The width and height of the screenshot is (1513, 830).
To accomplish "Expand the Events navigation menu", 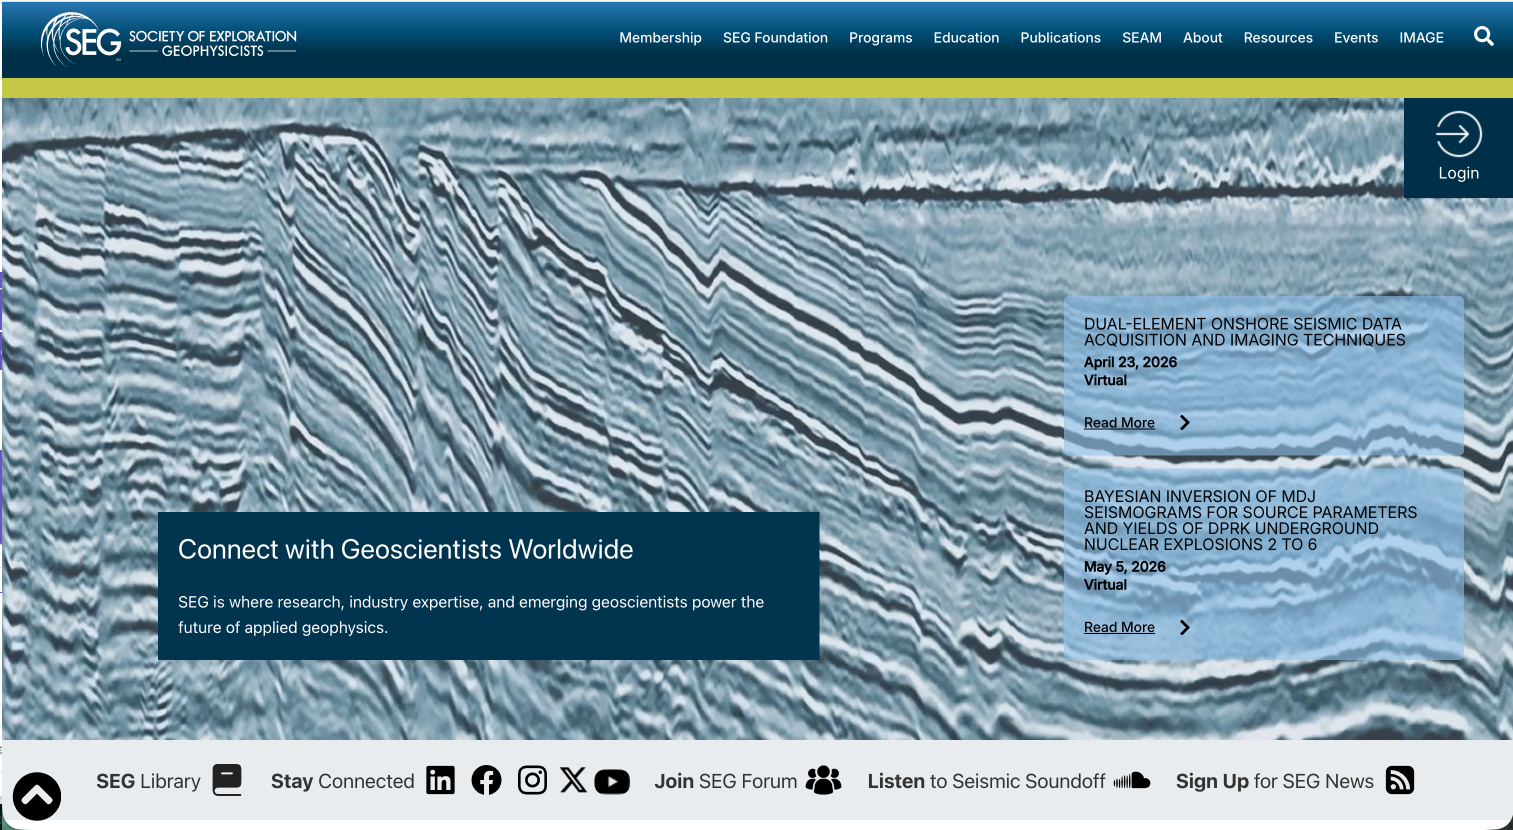I will (x=1355, y=38).
